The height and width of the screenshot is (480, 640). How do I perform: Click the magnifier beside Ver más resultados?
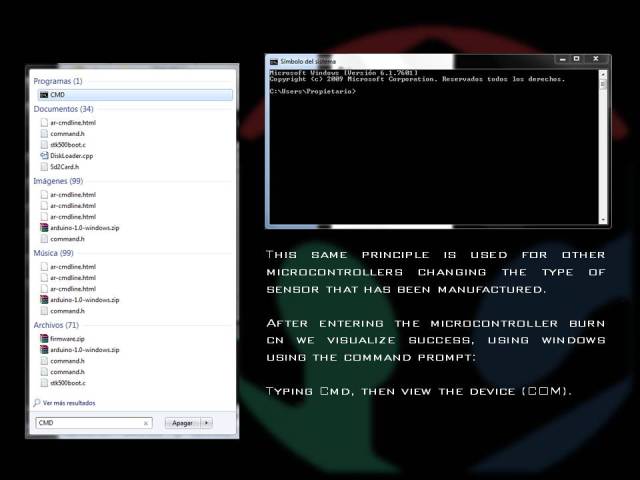37,402
